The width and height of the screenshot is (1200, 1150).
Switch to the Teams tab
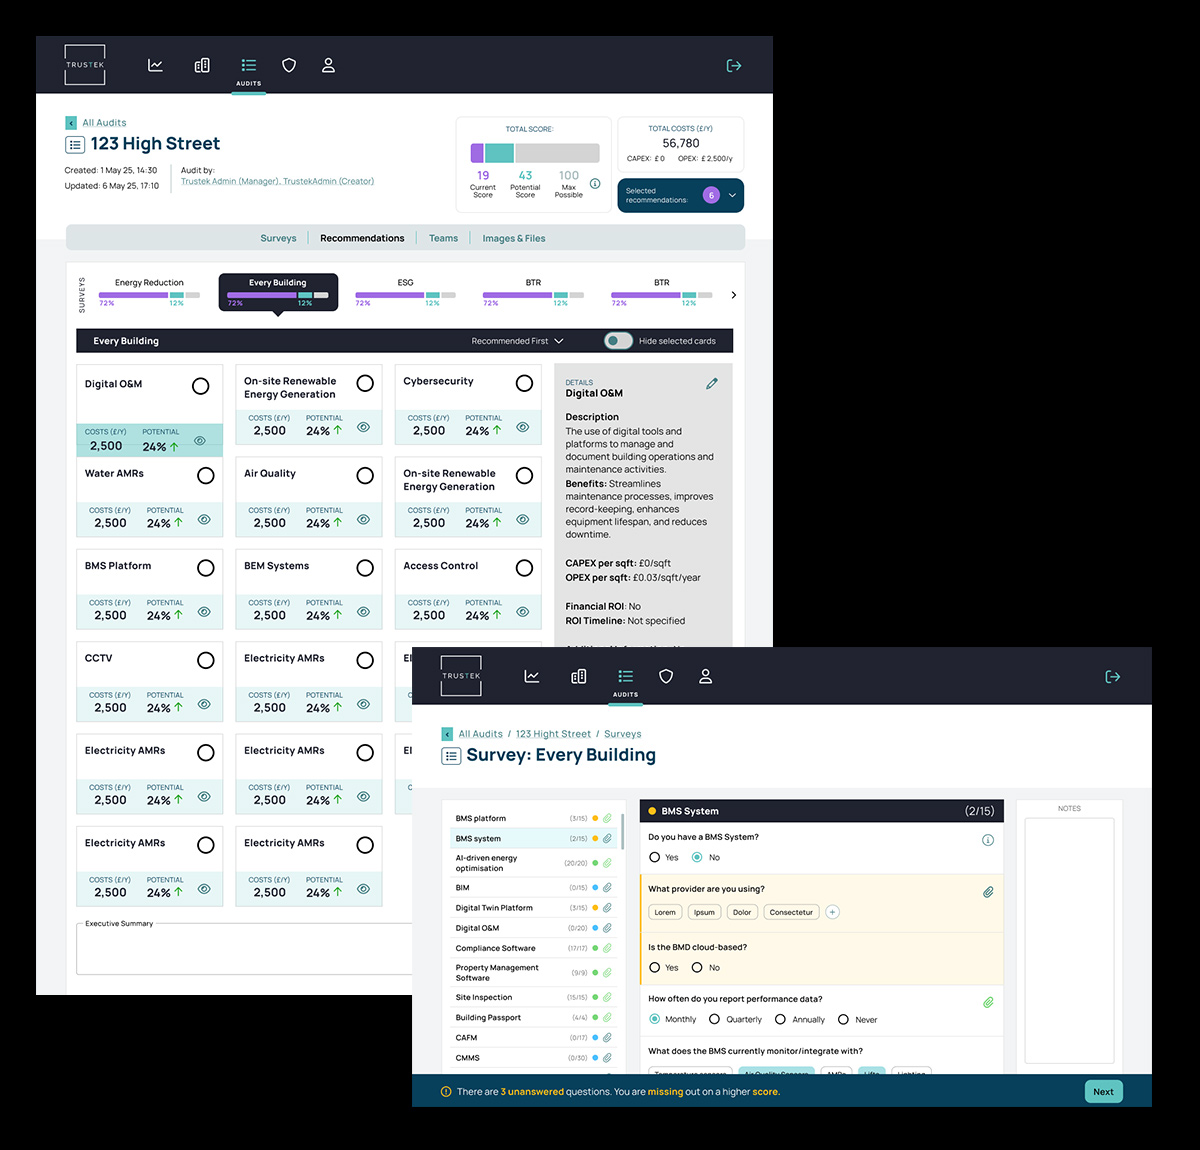point(443,238)
